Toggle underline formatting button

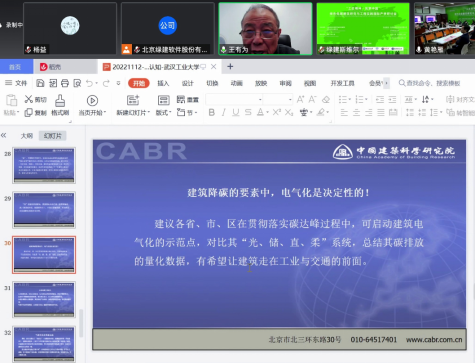pyautogui.click(x=236, y=112)
